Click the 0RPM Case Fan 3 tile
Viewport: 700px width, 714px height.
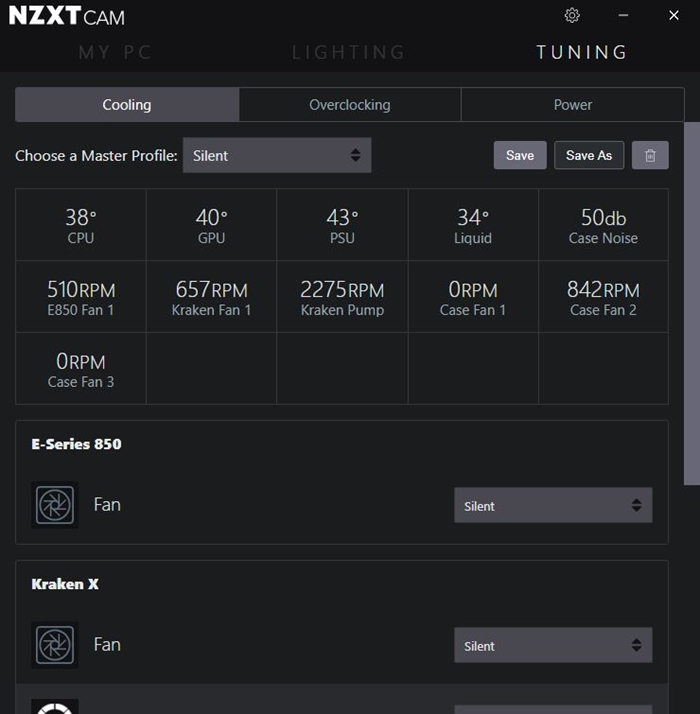pos(81,369)
